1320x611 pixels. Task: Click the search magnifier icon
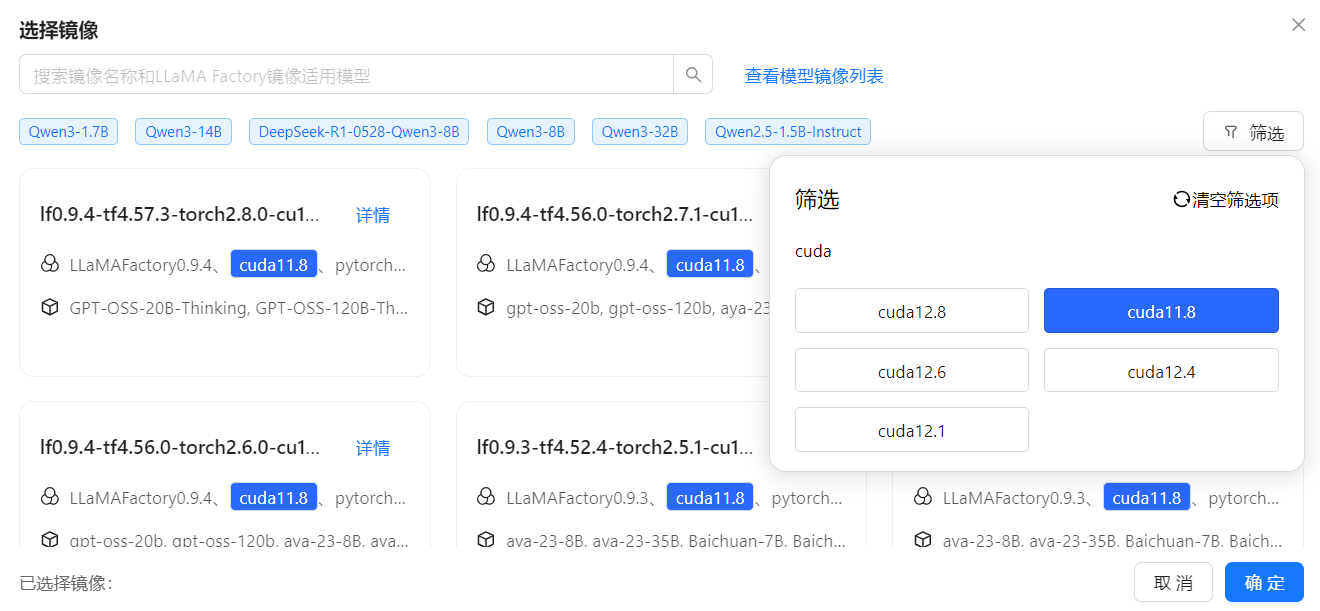[x=692, y=74]
